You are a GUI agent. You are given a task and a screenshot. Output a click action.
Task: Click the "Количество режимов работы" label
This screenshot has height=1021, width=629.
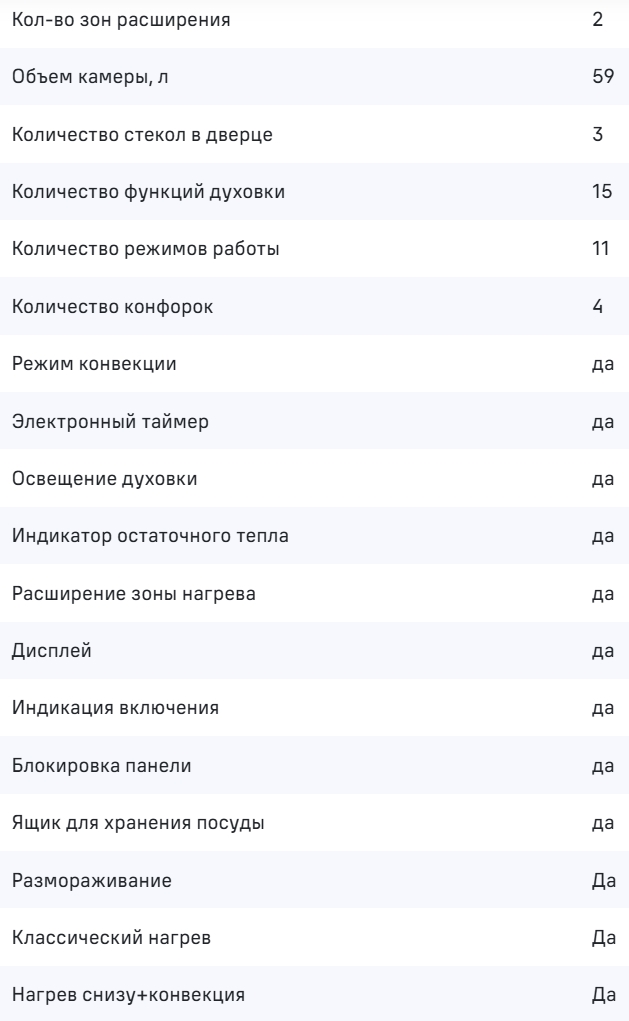145,249
